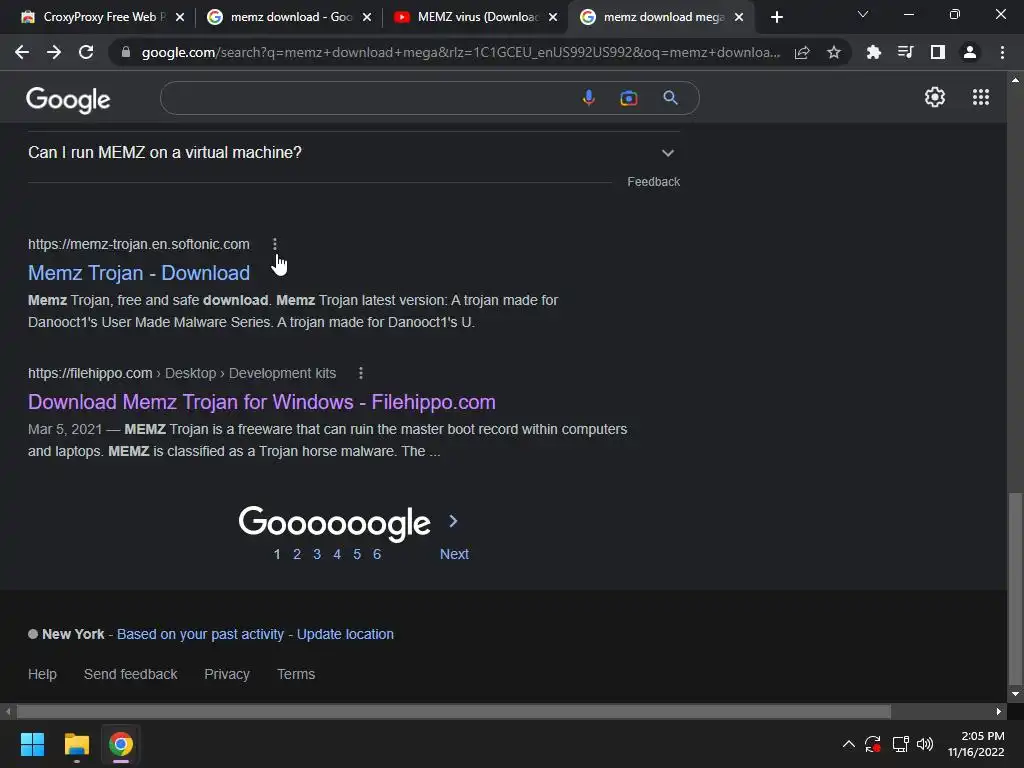The image size is (1024, 768).
Task: Bookmark this page with star
Action: 833,52
